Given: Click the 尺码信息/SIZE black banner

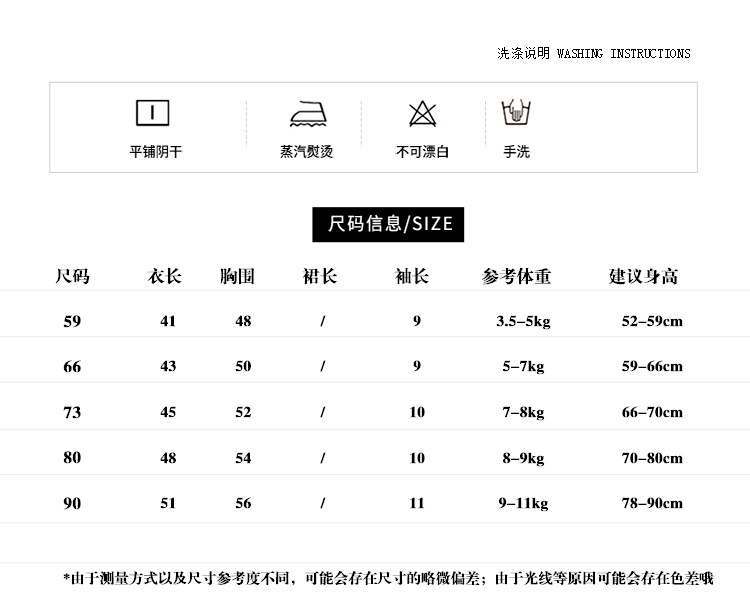Looking at the screenshot, I should (388, 224).
